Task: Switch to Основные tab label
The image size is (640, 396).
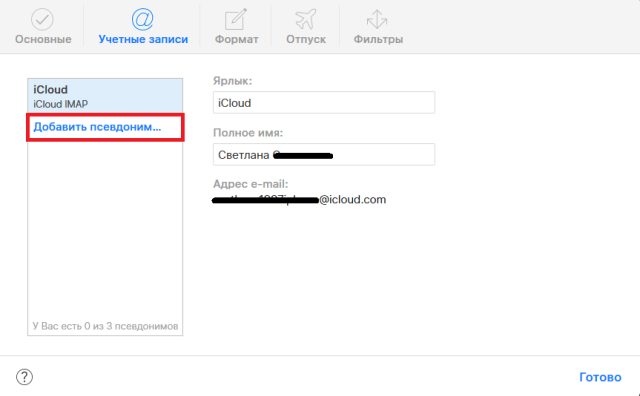Action: click(x=43, y=40)
